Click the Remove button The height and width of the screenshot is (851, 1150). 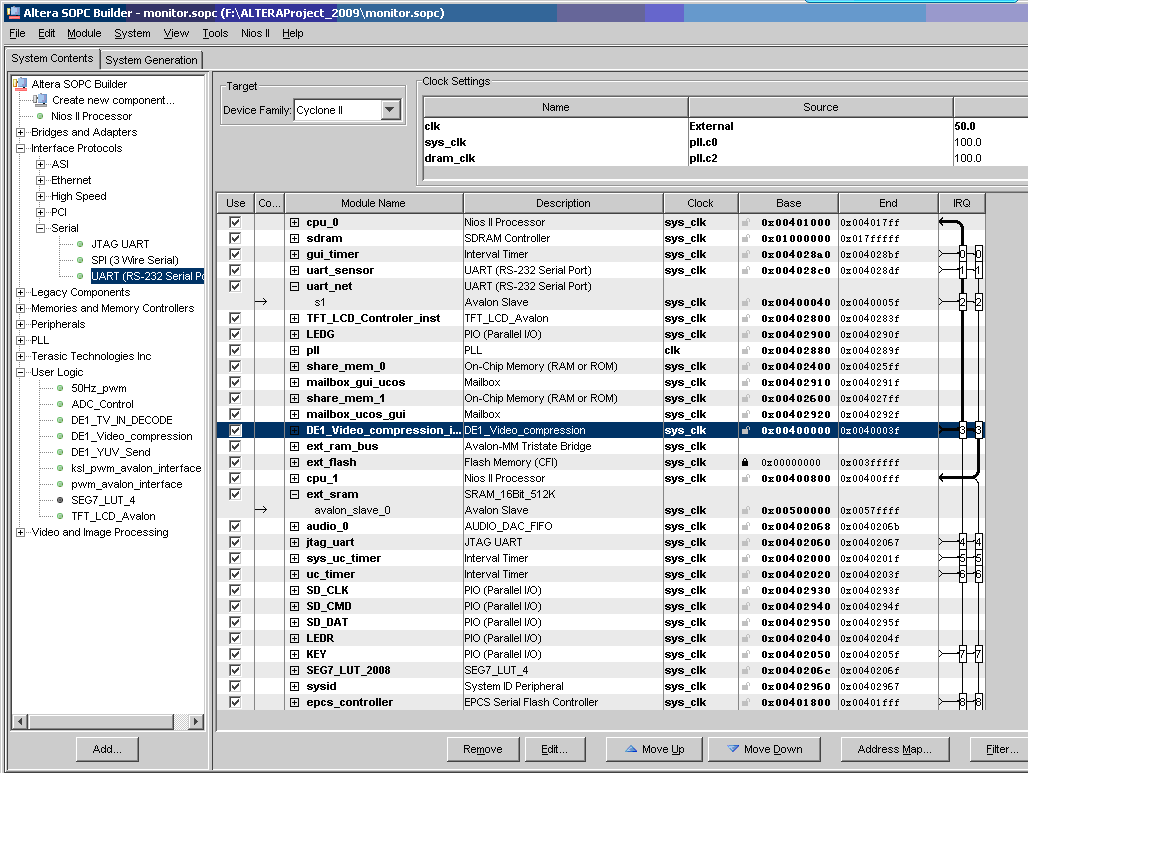pos(483,749)
